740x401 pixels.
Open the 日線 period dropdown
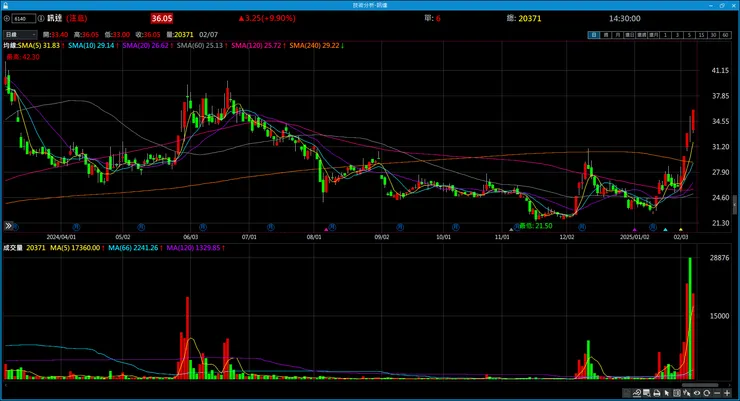(x=20, y=35)
